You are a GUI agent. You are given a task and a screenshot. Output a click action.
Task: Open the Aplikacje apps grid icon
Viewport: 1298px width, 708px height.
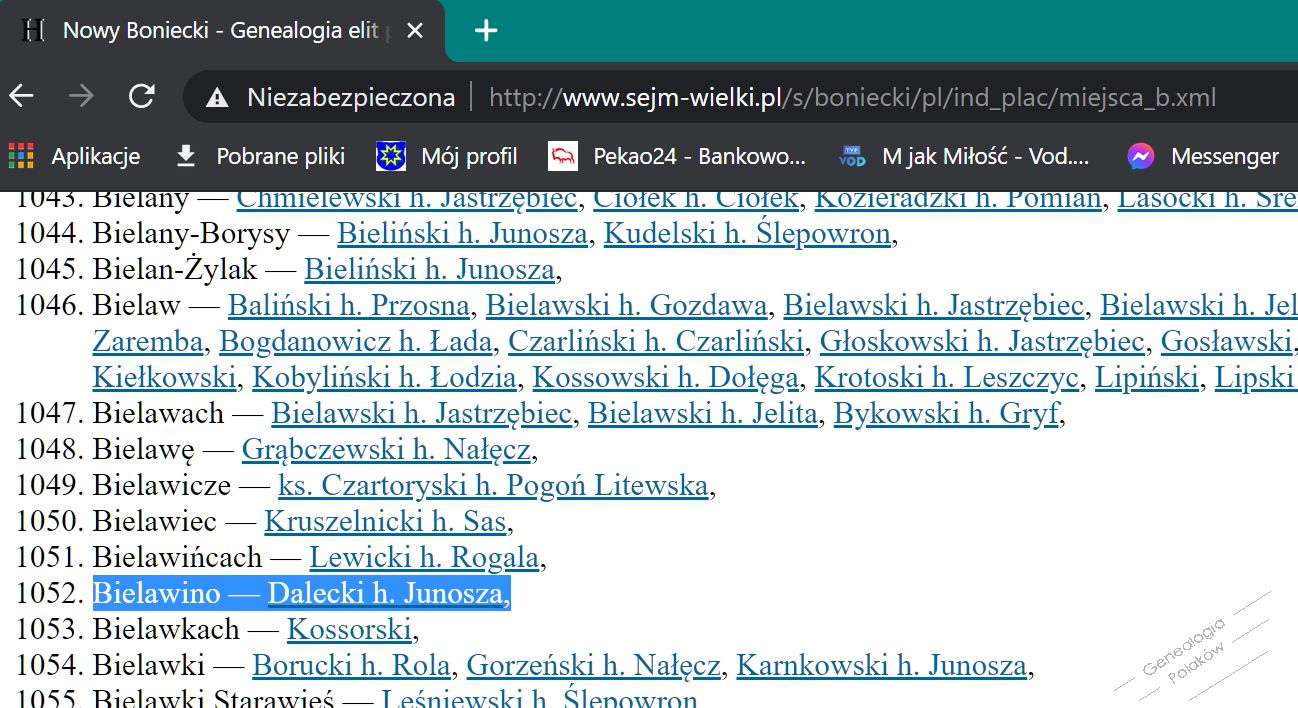[21, 156]
